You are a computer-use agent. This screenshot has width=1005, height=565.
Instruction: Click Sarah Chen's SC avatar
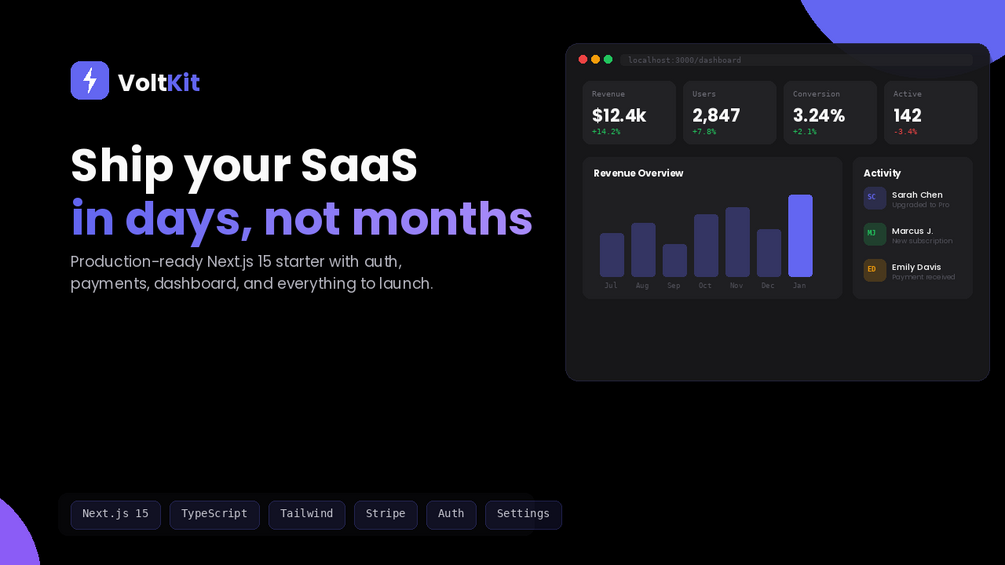pos(874,198)
